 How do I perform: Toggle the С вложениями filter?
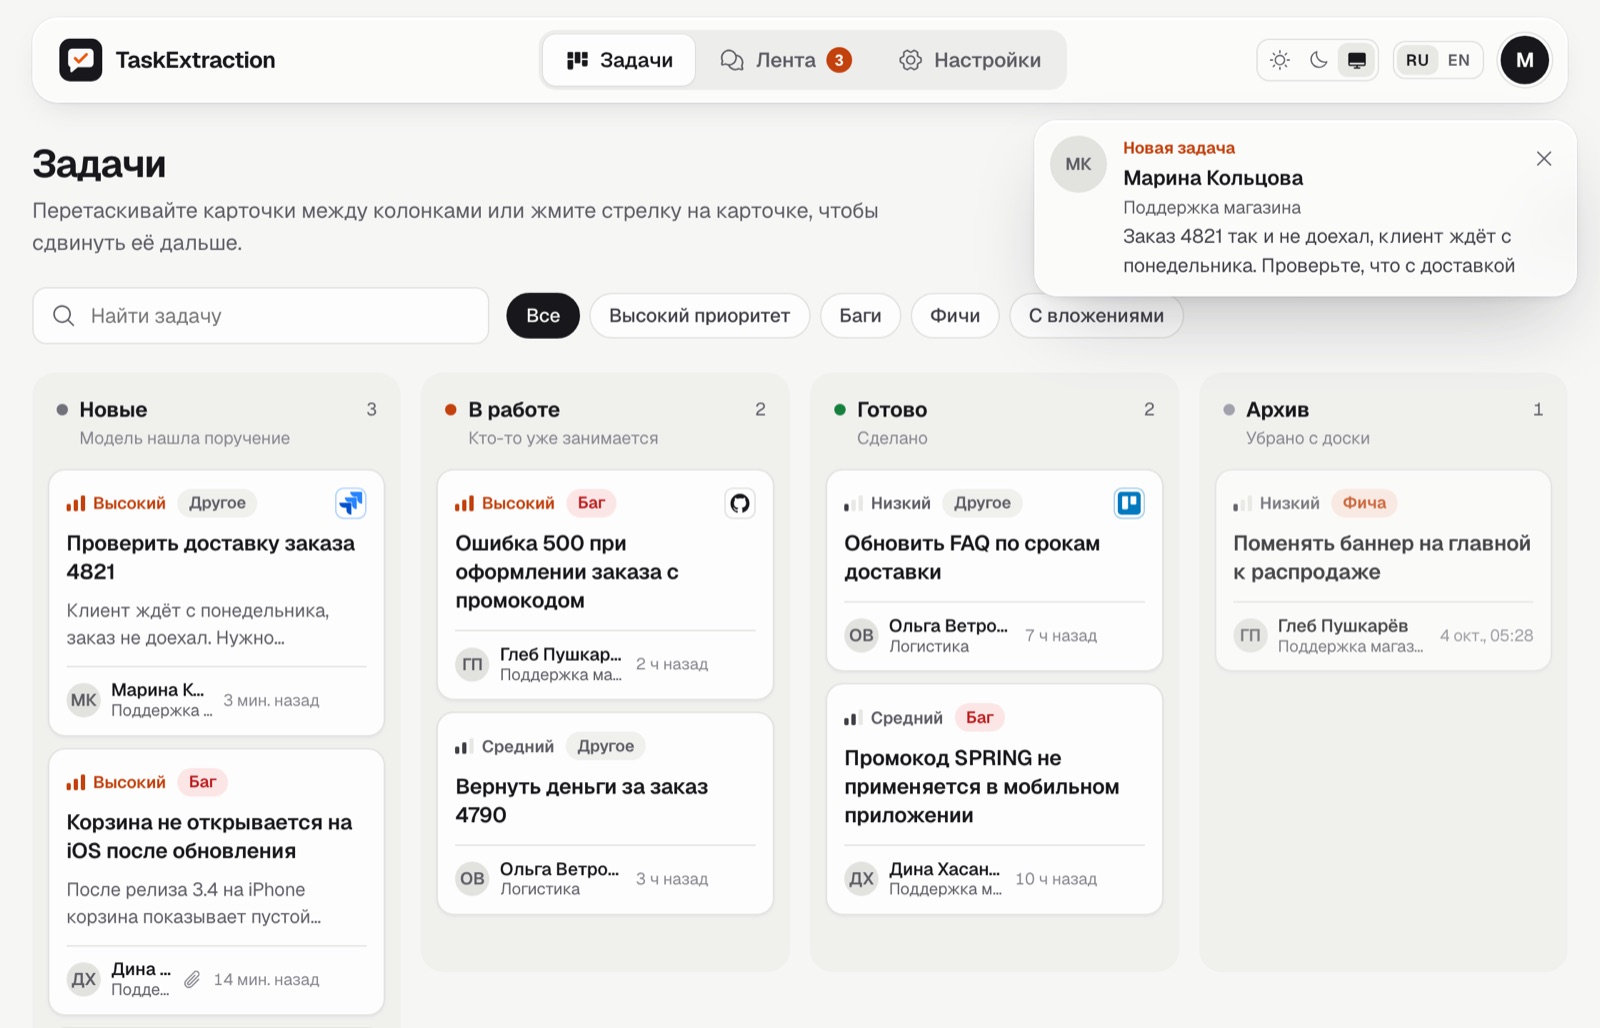coord(1096,316)
